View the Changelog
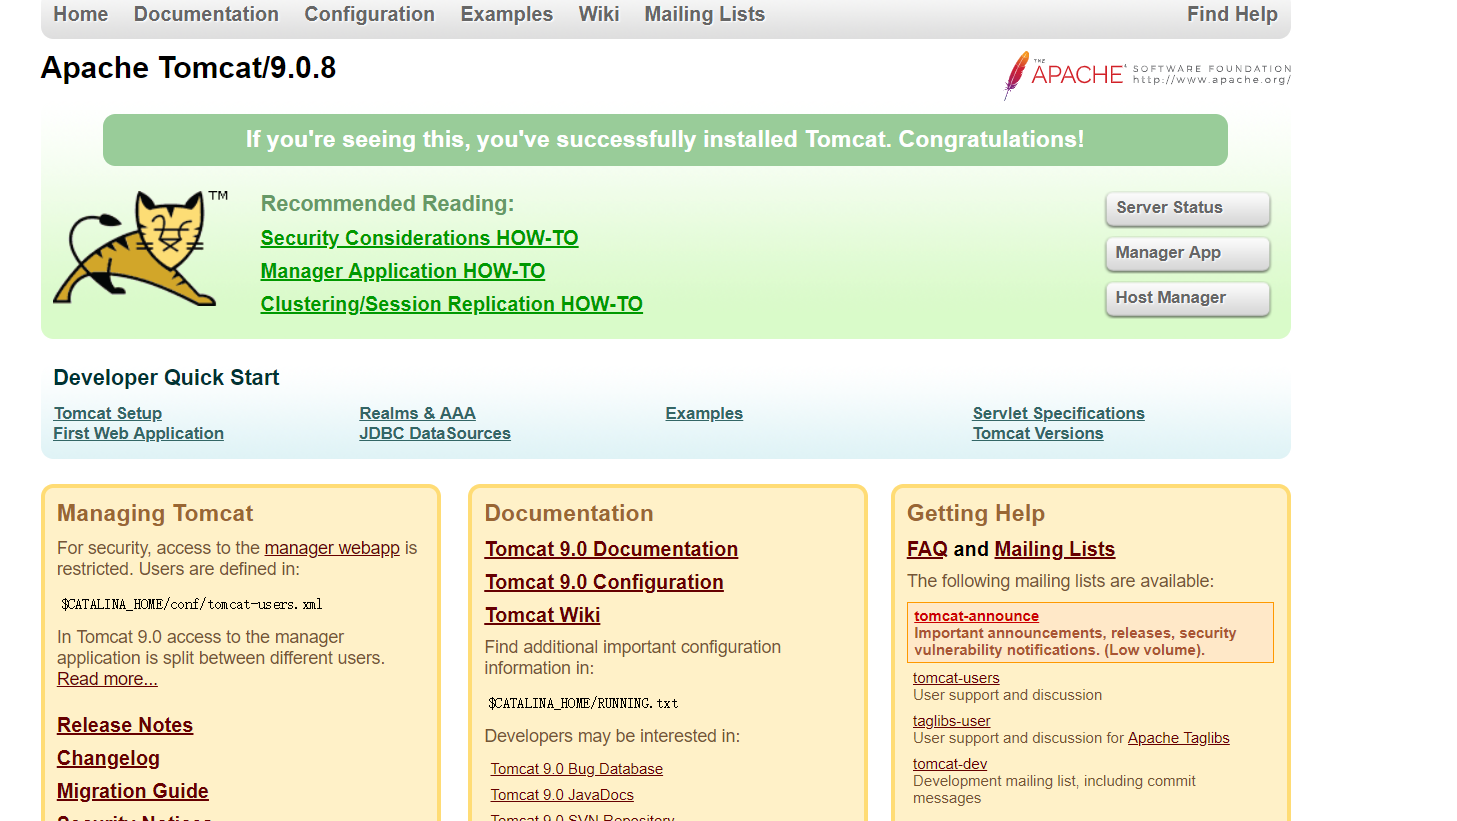The image size is (1457, 821). [108, 758]
